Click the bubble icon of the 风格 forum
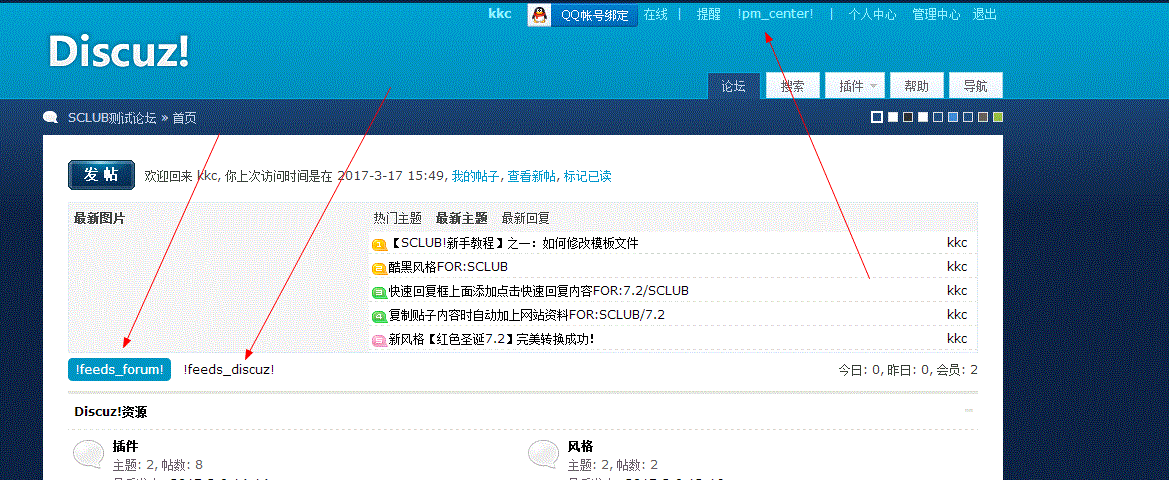 (543, 455)
